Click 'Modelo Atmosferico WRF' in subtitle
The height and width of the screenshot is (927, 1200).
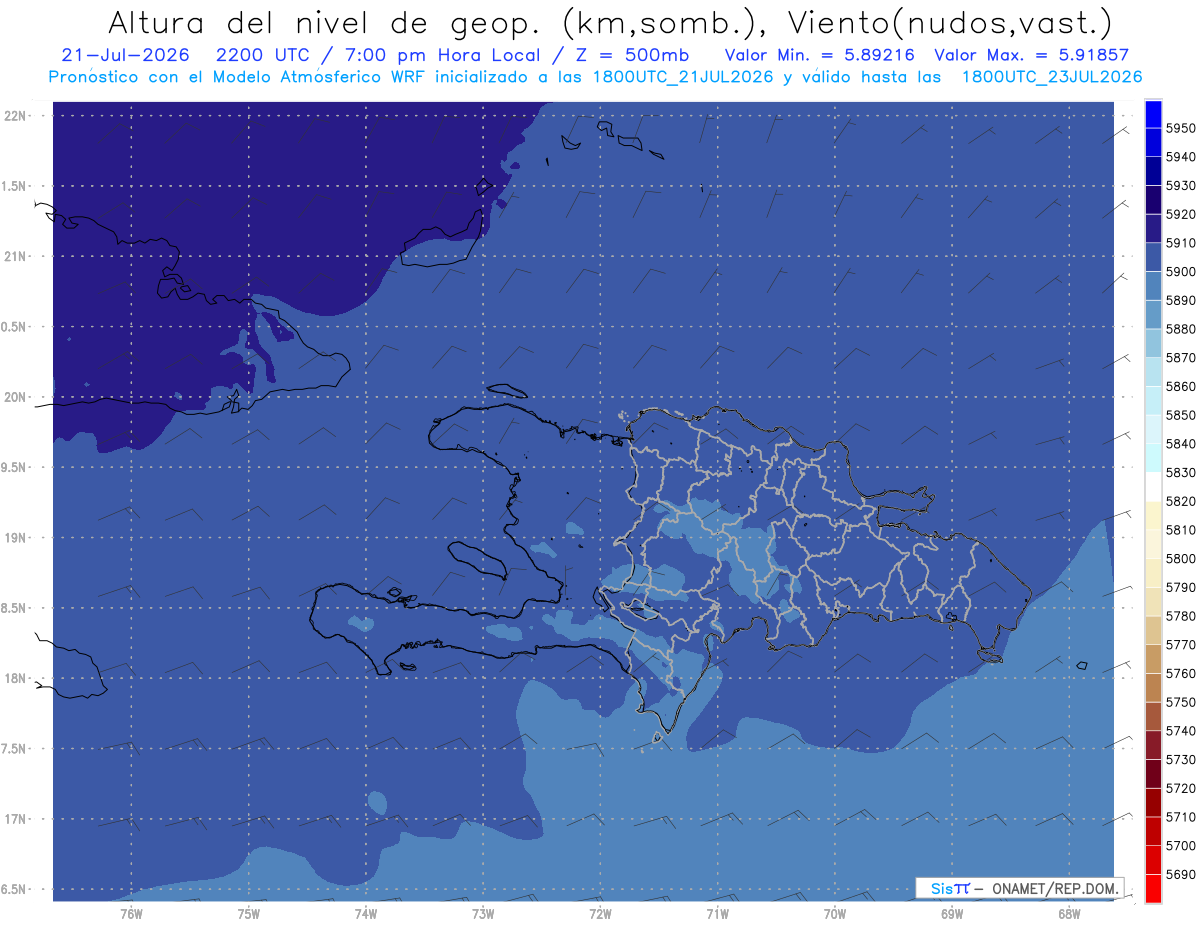320,77
